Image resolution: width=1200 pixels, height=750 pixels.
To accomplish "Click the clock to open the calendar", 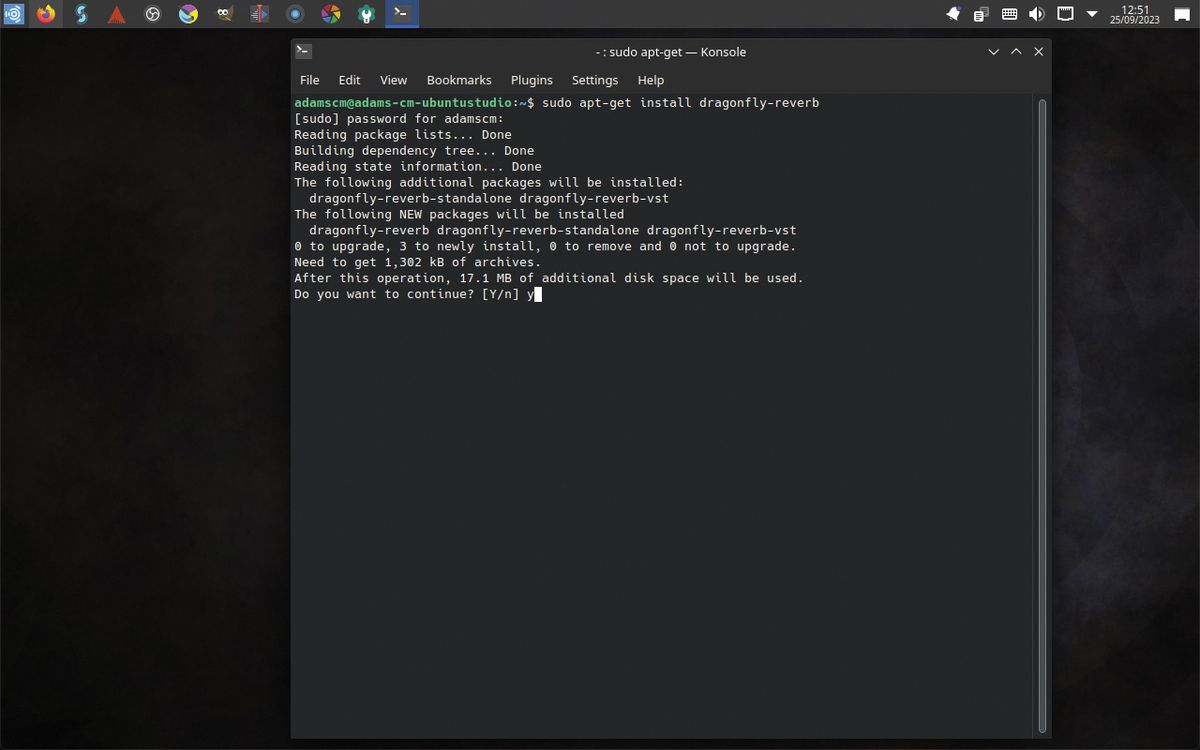I will [1135, 13].
